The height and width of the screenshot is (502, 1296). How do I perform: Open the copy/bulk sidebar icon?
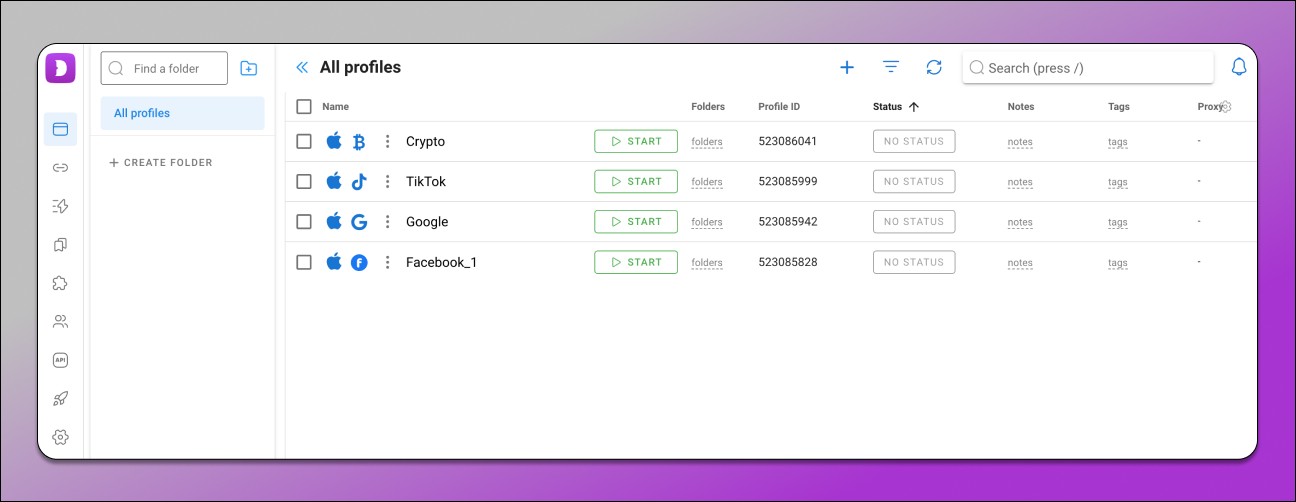pos(60,244)
